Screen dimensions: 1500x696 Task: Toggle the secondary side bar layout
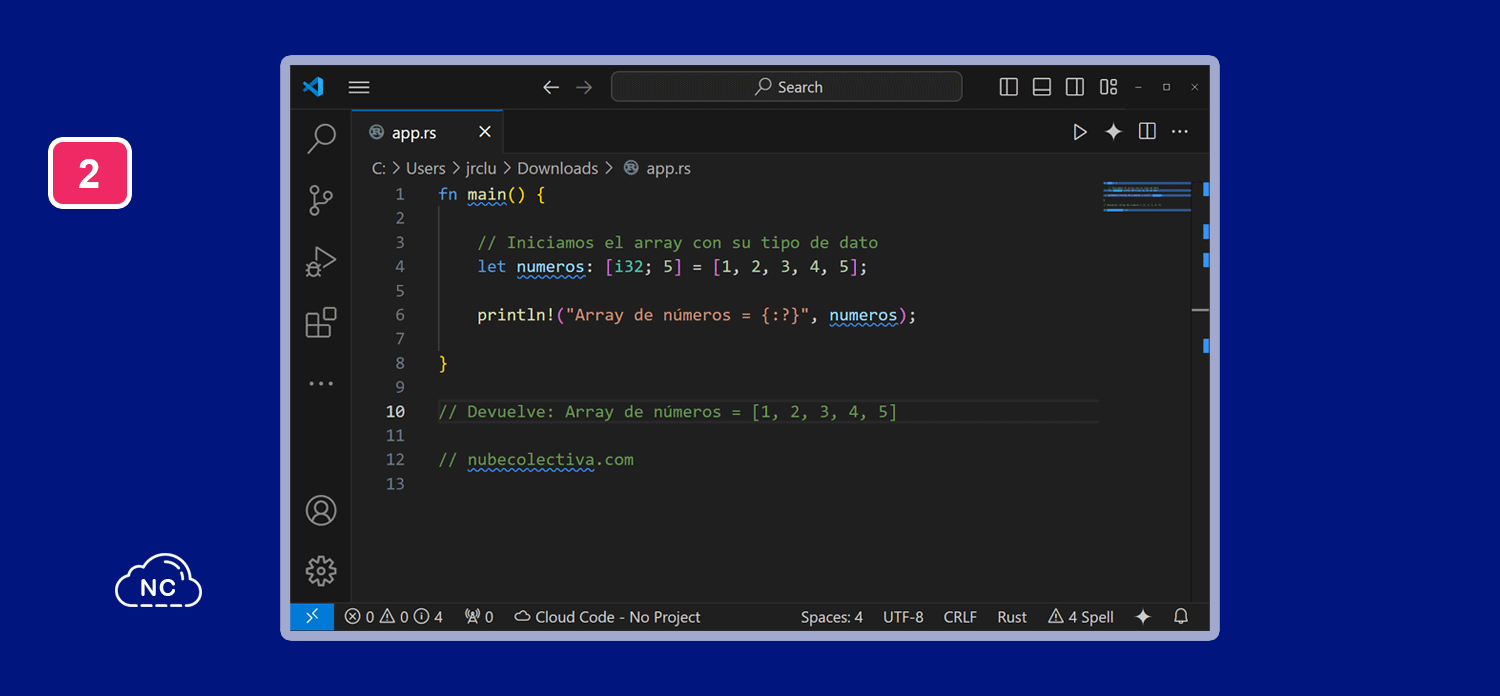(x=1075, y=87)
